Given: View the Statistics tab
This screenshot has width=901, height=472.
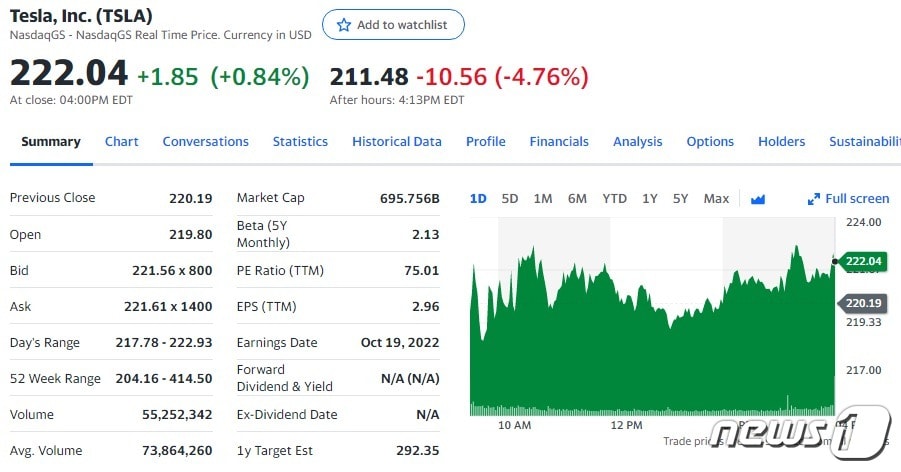Looking at the screenshot, I should 300,142.
